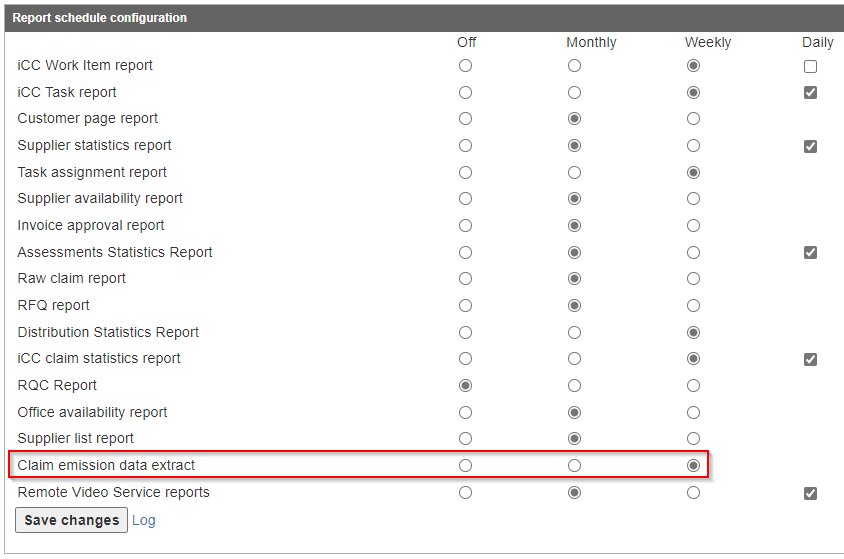Set Supplier list report to Weekly
Image resolution: width=844 pixels, height=559 pixels.
(x=693, y=439)
